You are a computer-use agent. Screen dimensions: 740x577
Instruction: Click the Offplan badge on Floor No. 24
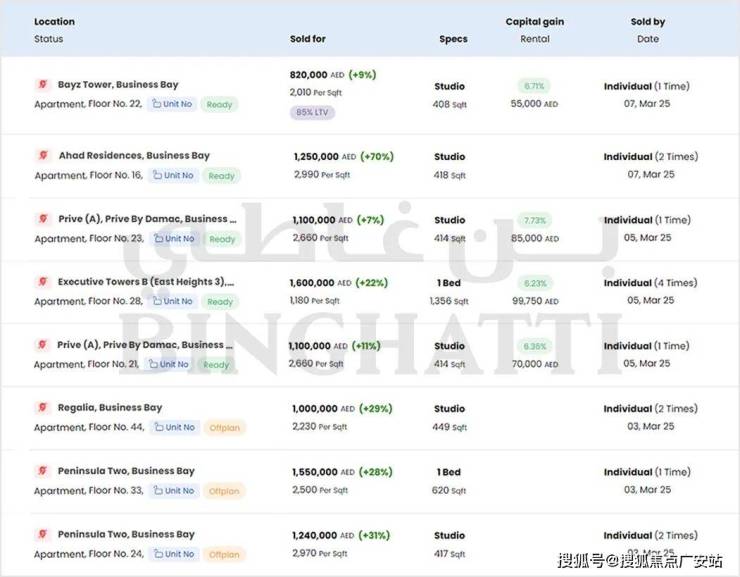[224, 554]
